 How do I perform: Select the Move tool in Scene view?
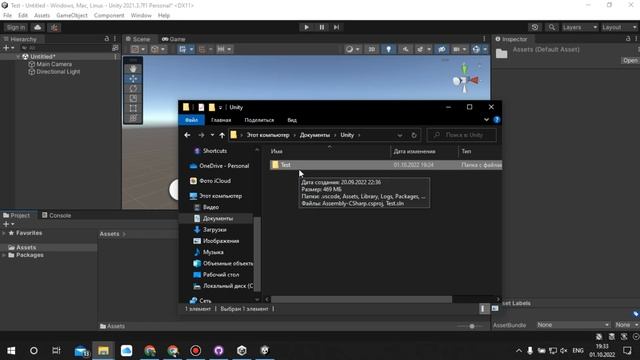point(133,79)
